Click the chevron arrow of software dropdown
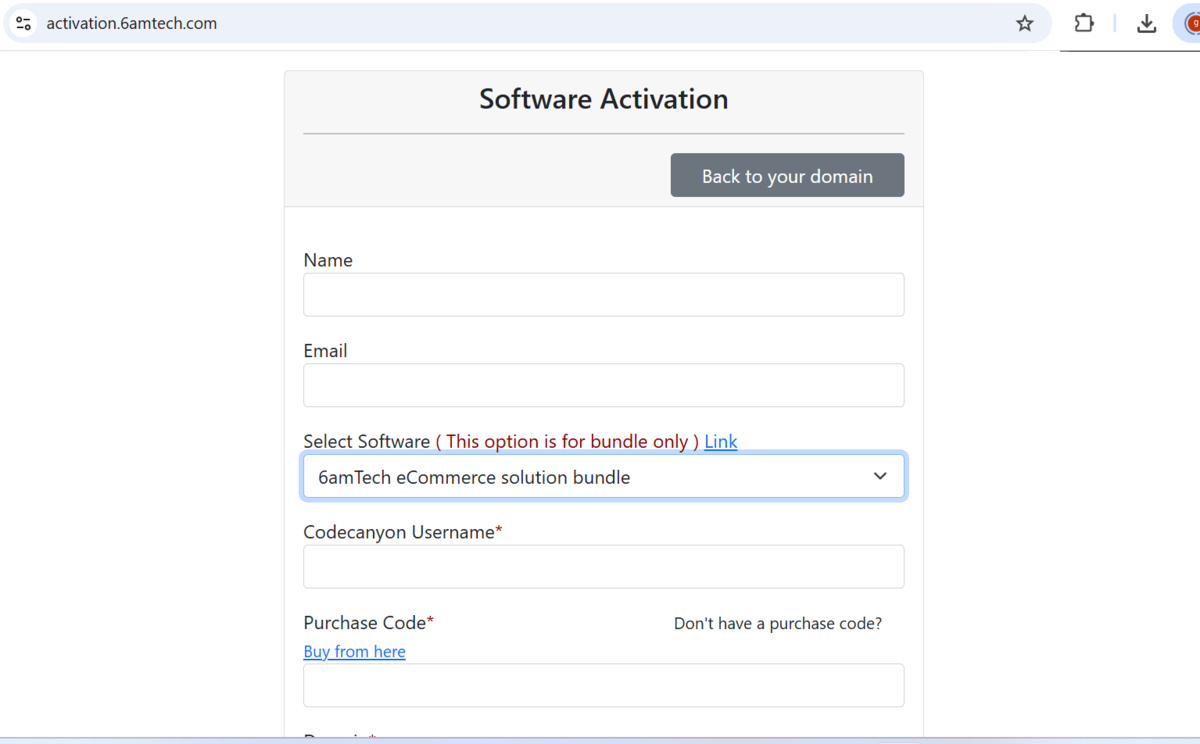Viewport: 1200px width, 744px height. click(880, 476)
